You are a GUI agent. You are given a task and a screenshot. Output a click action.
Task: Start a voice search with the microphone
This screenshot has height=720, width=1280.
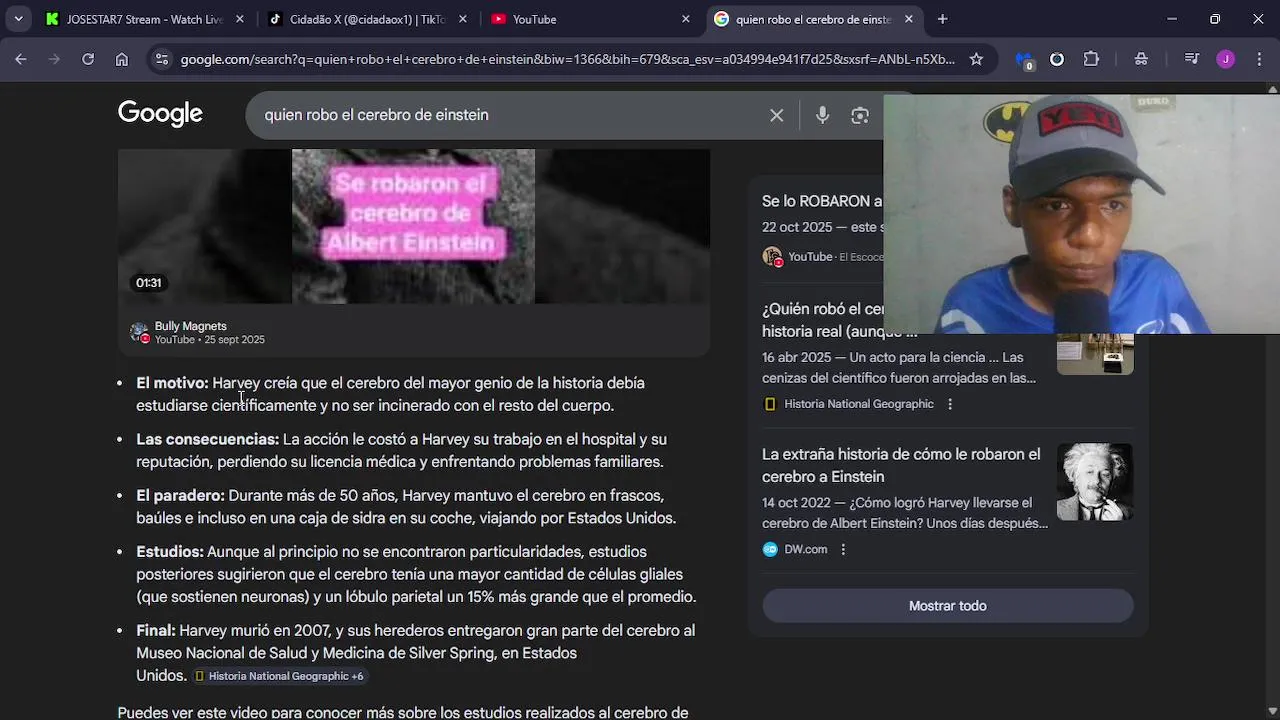pyautogui.click(x=822, y=115)
